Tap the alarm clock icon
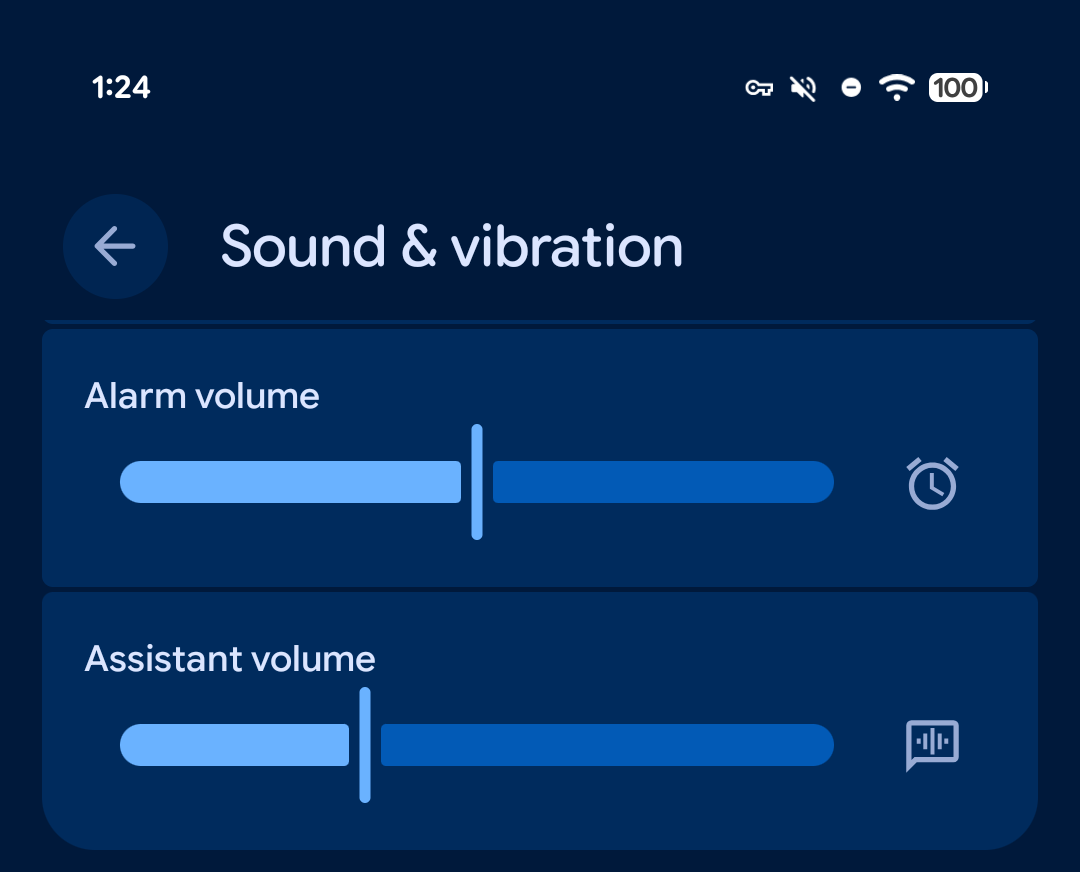 click(x=932, y=483)
